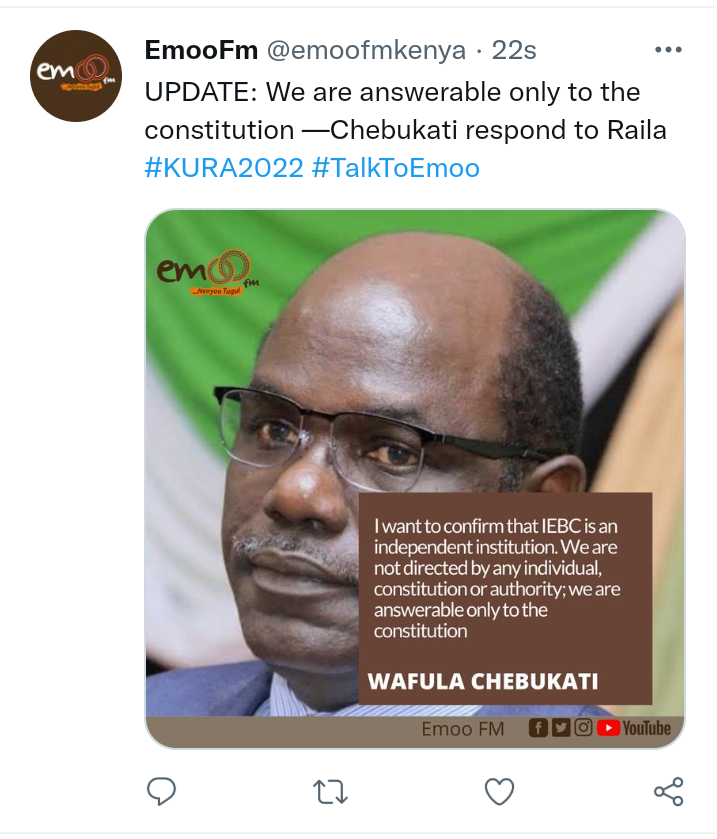The height and width of the screenshot is (839, 717).
Task: Open the 22s timestamp link
Action: pyautogui.click(x=514, y=50)
